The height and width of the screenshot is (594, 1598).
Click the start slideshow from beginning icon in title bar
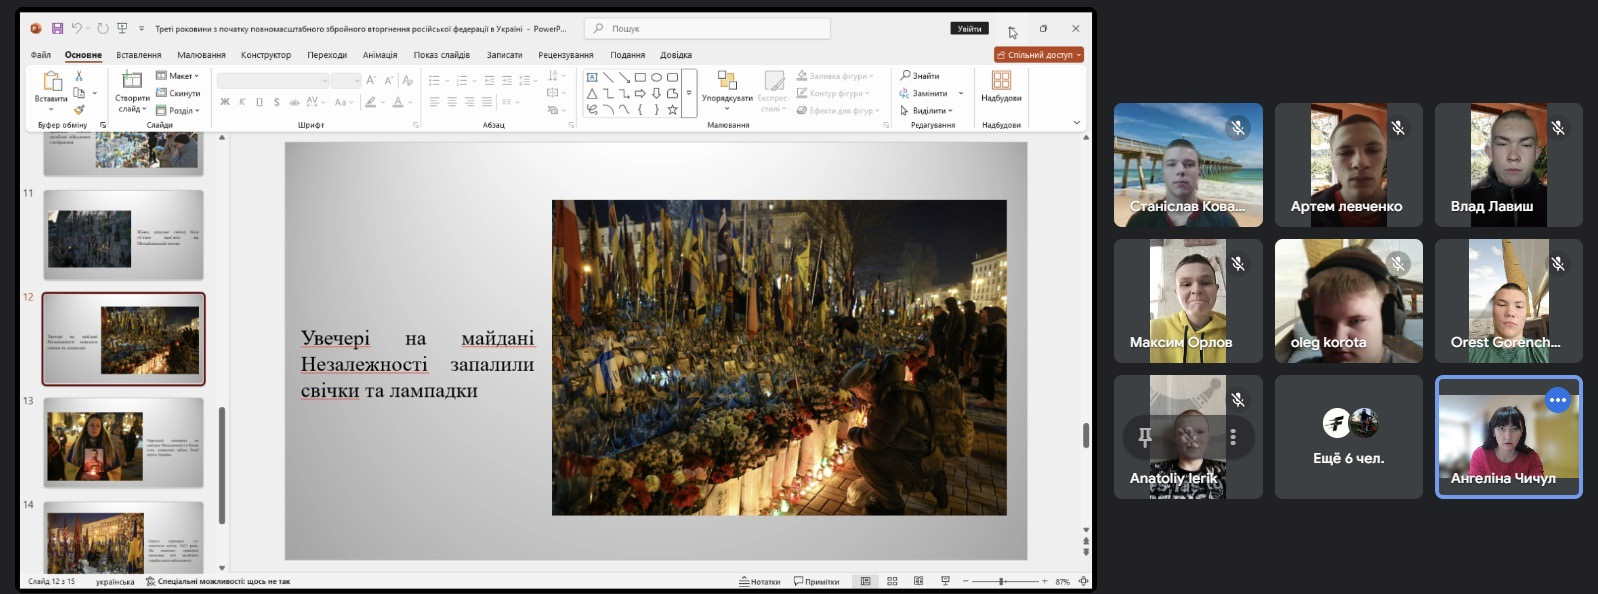(122, 29)
